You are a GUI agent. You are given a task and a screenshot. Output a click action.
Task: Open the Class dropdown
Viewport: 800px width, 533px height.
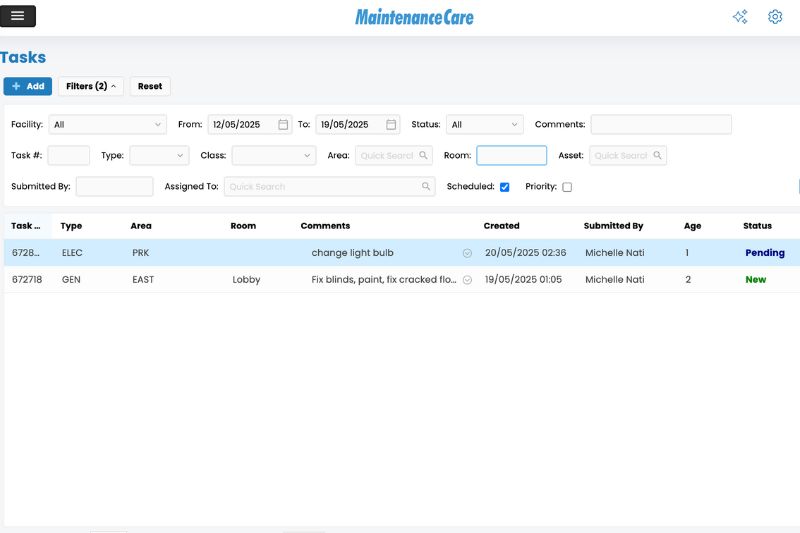[274, 156]
